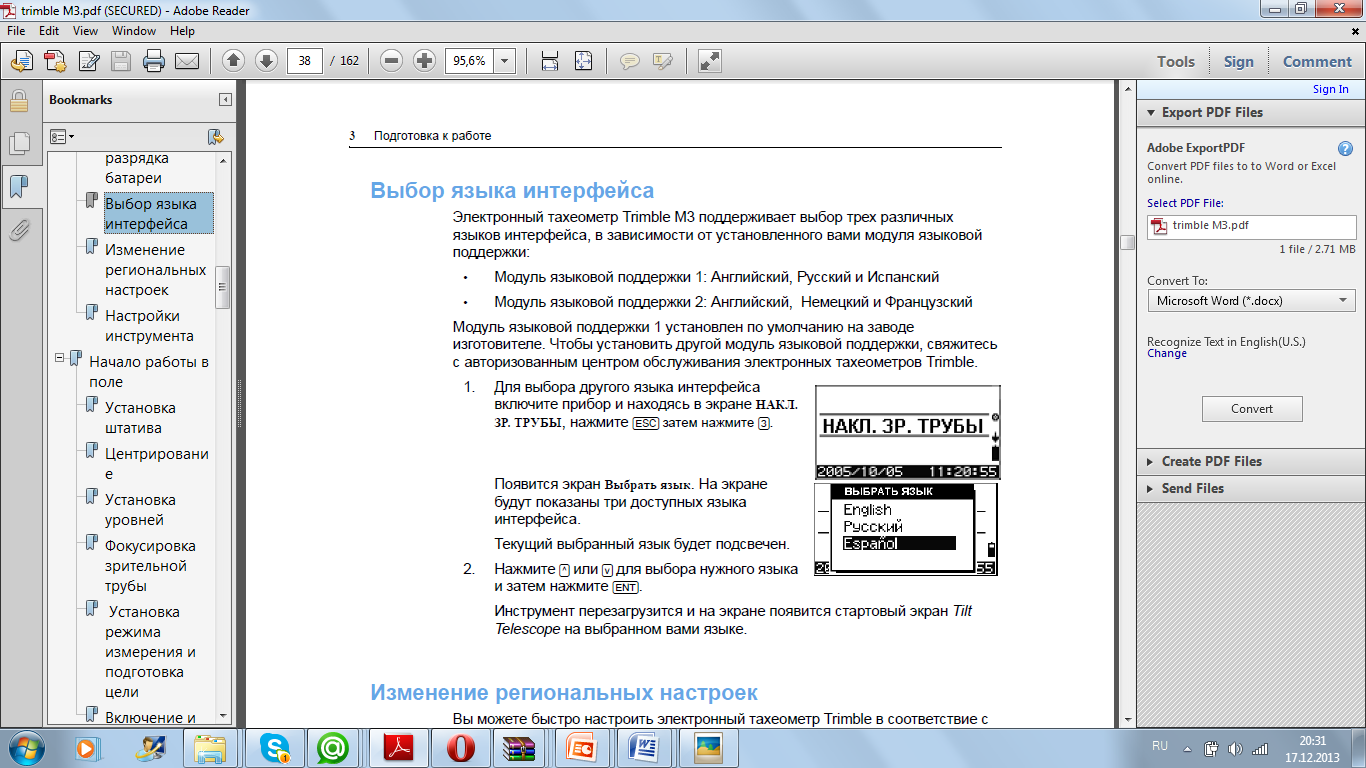
Task: Open the File menu
Action: point(17,31)
